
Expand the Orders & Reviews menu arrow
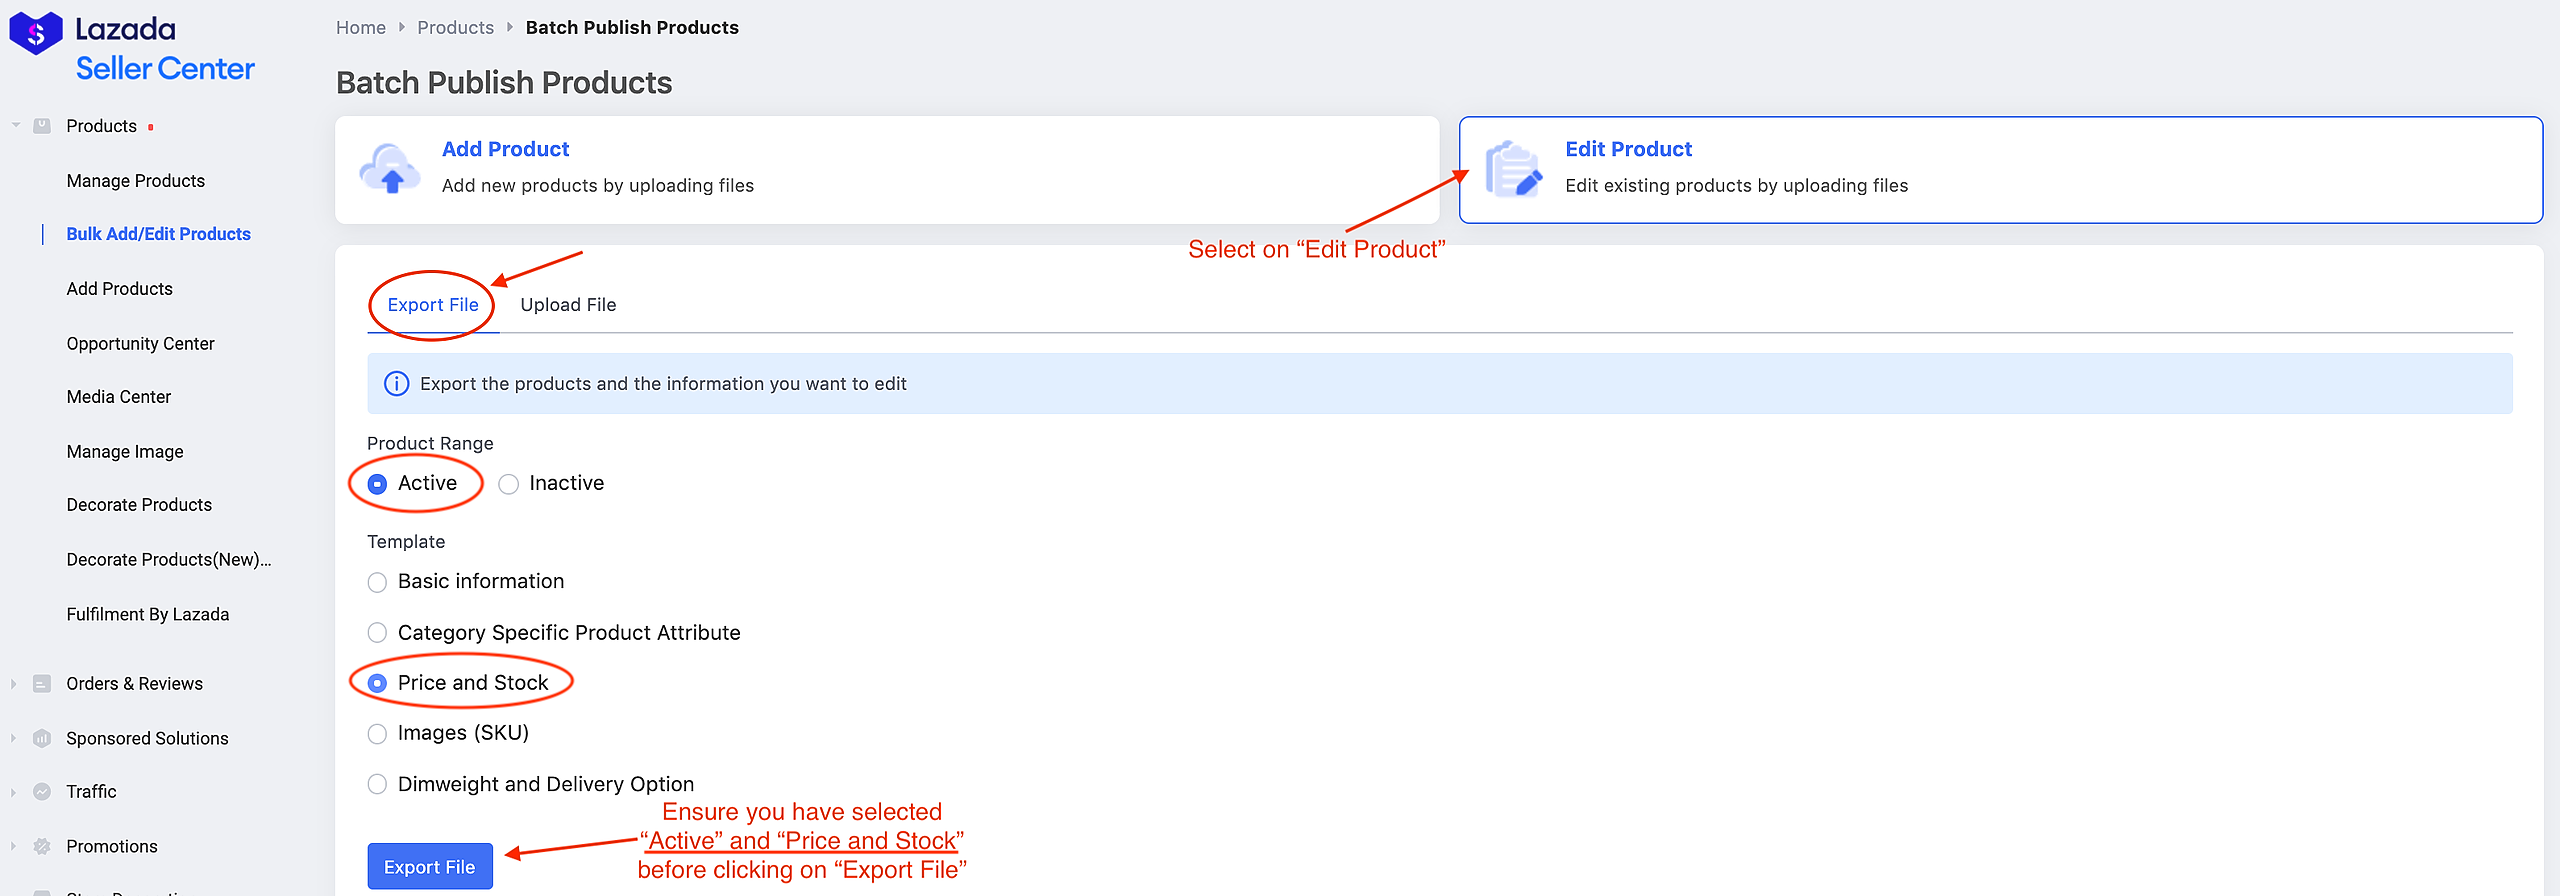tap(14, 684)
